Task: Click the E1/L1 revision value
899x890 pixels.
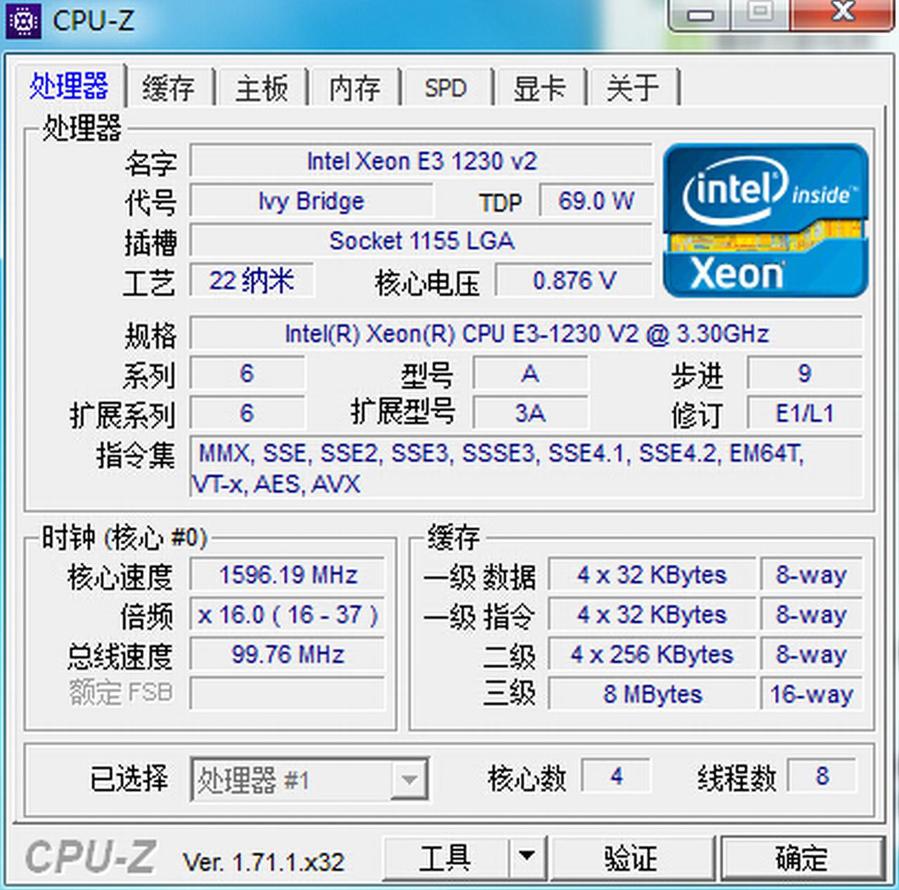Action: point(805,413)
